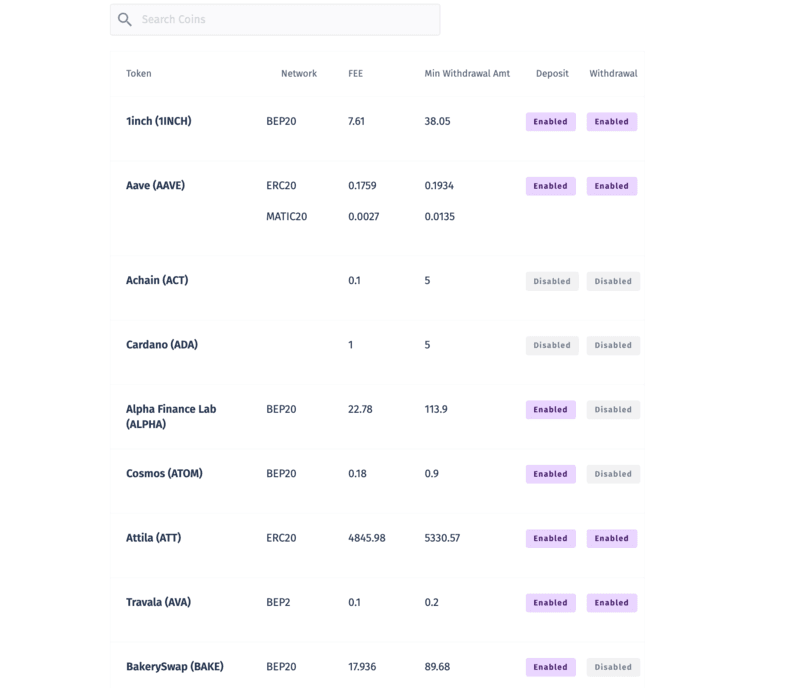
Task: Click the 0.18 fee value
Action: point(357,473)
